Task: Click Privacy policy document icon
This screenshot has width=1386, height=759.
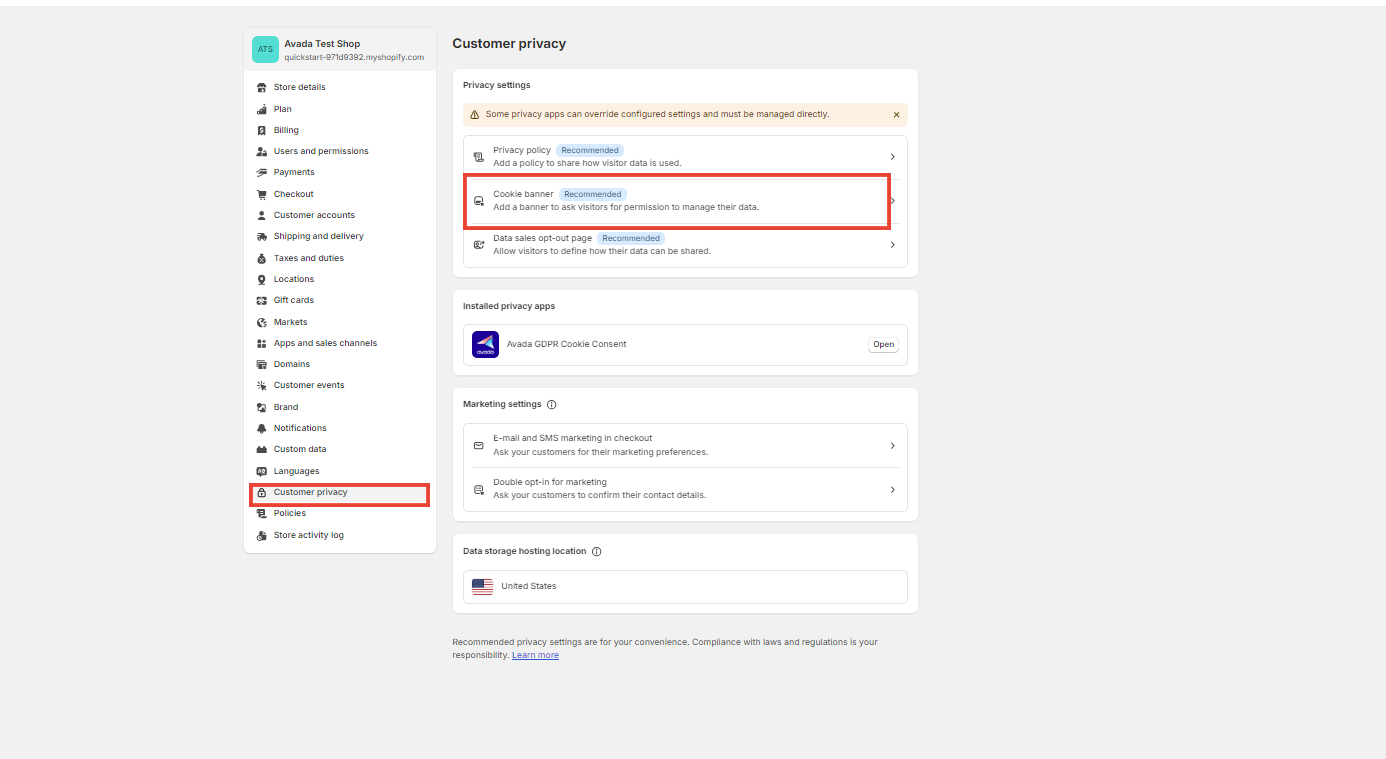Action: 479,157
